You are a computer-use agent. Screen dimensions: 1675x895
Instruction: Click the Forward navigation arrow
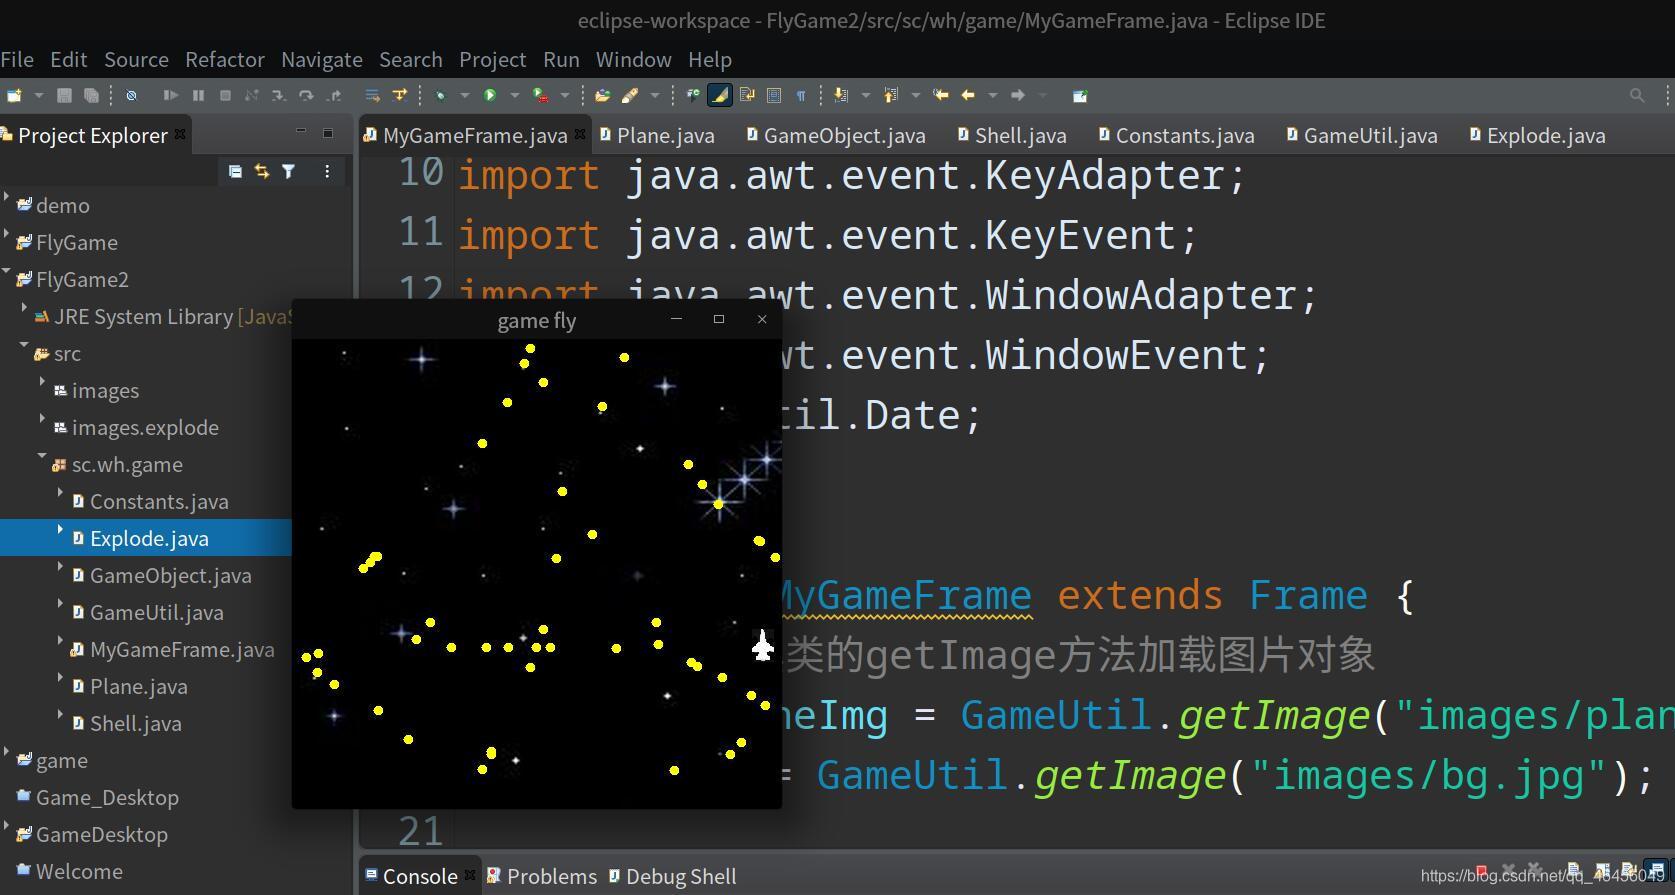tap(1018, 95)
